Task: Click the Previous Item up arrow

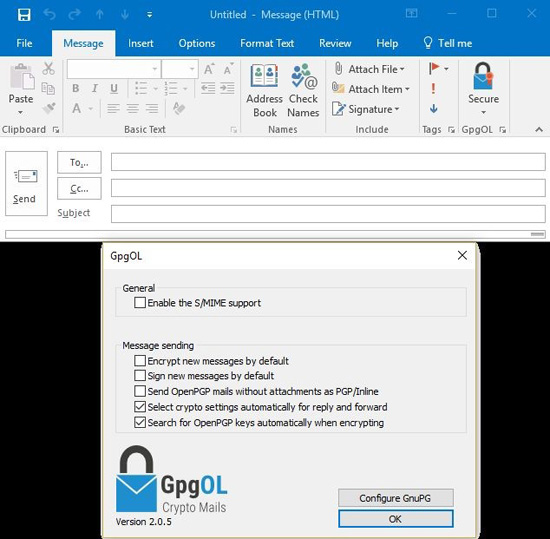Action: pos(100,15)
